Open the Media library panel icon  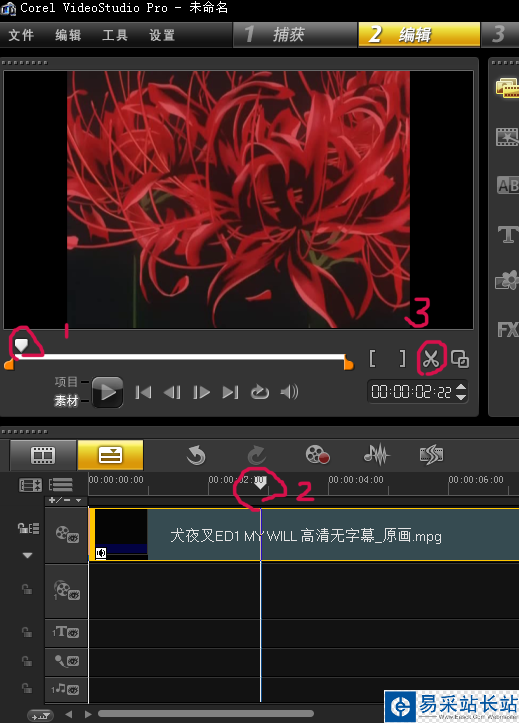pos(507,88)
